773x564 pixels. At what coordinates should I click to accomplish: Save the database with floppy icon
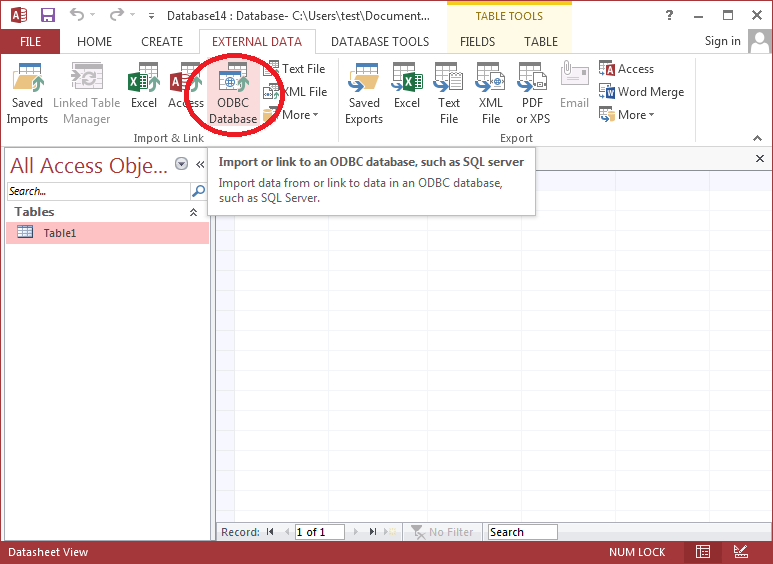tap(48, 15)
